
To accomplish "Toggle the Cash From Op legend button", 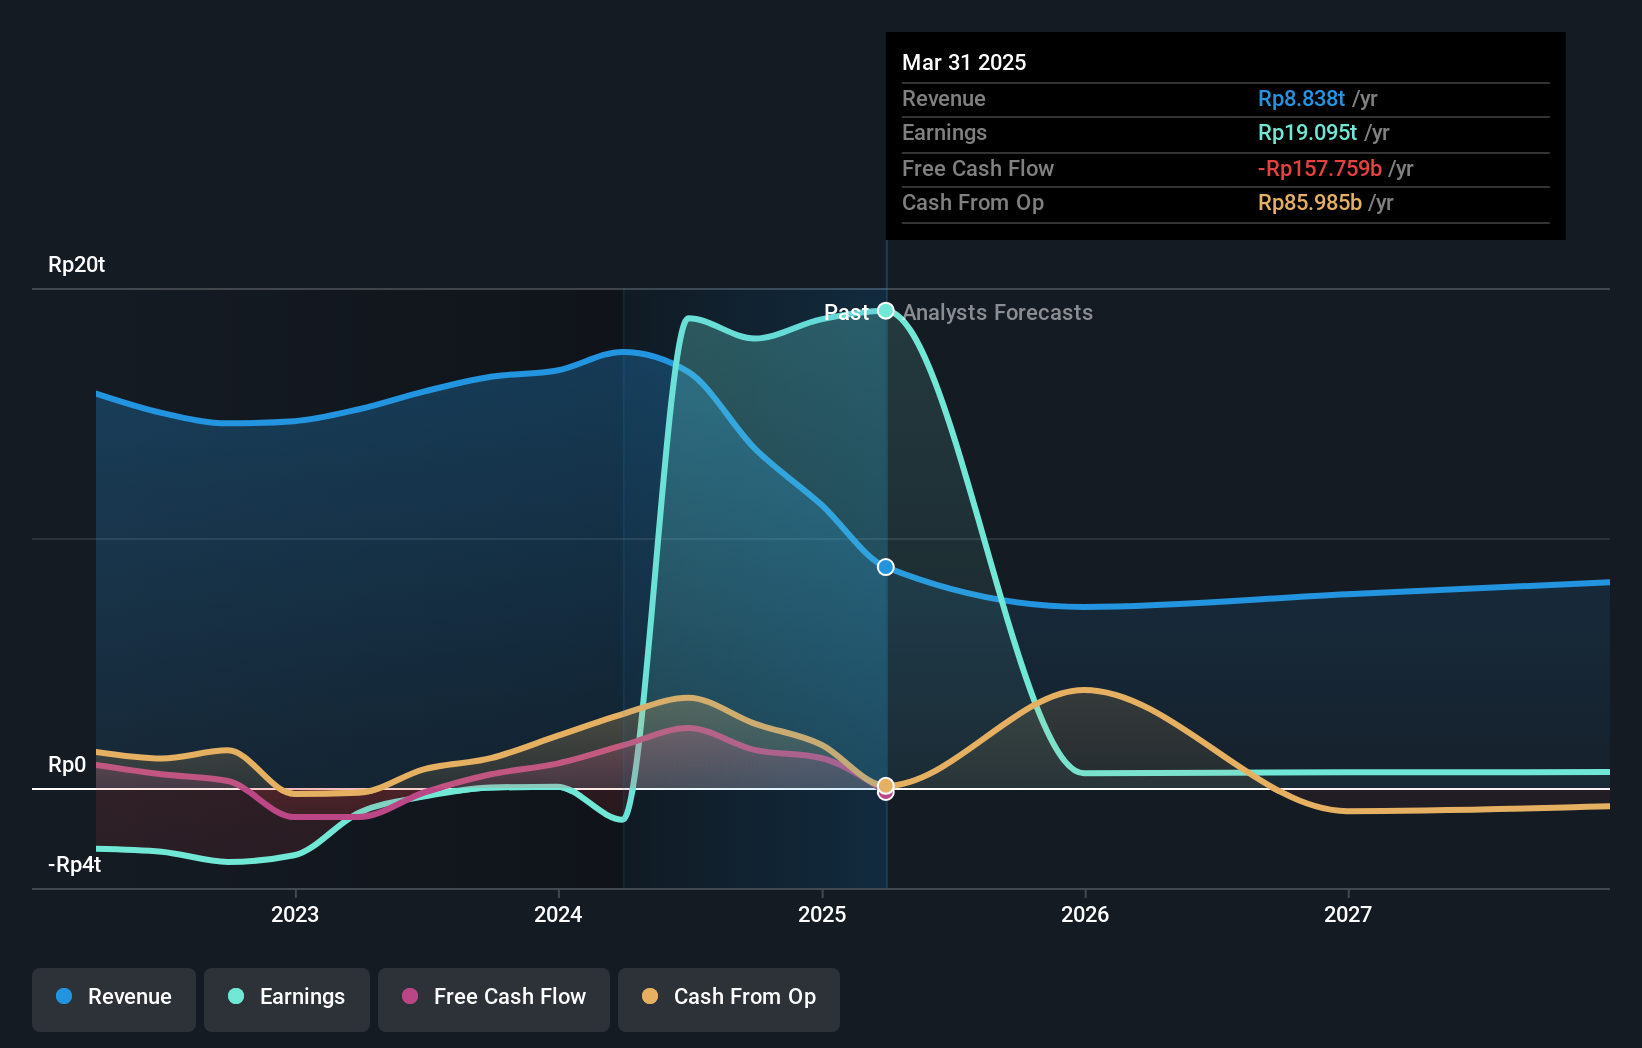I will (729, 999).
